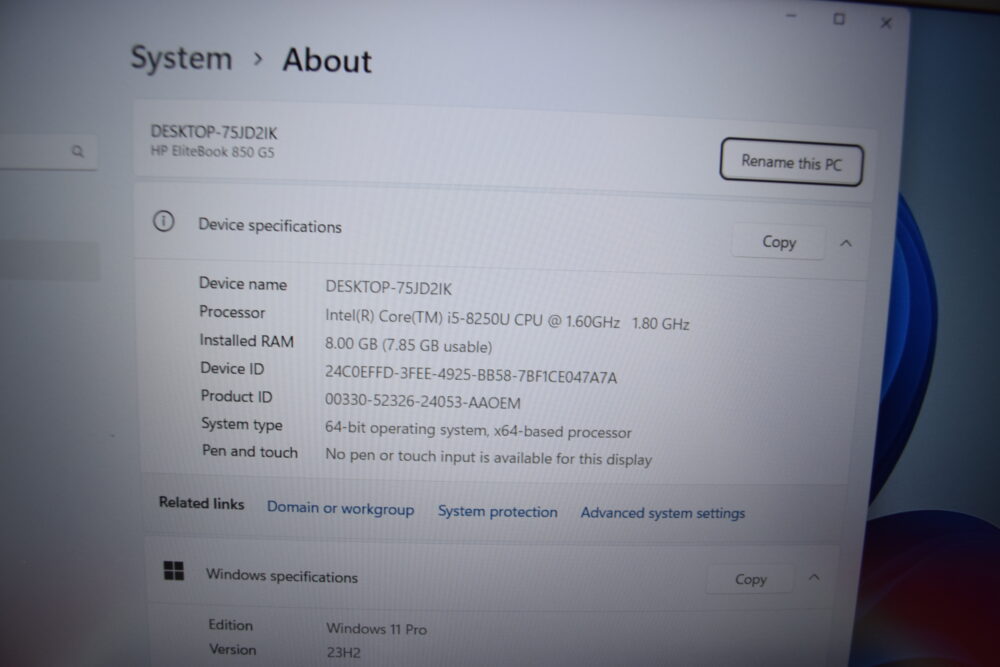The height and width of the screenshot is (667, 1000).
Task: Click the search magnifier icon
Action: 78,151
